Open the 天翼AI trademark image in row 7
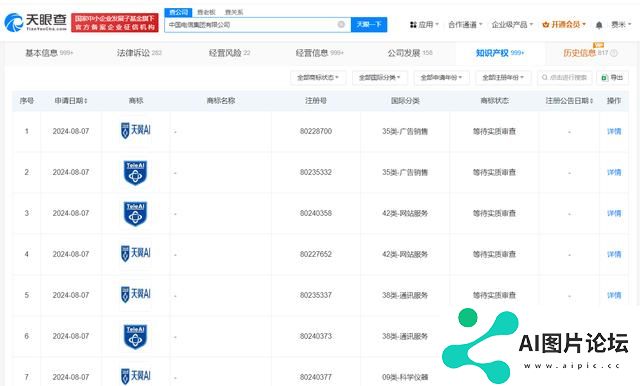 (136, 376)
